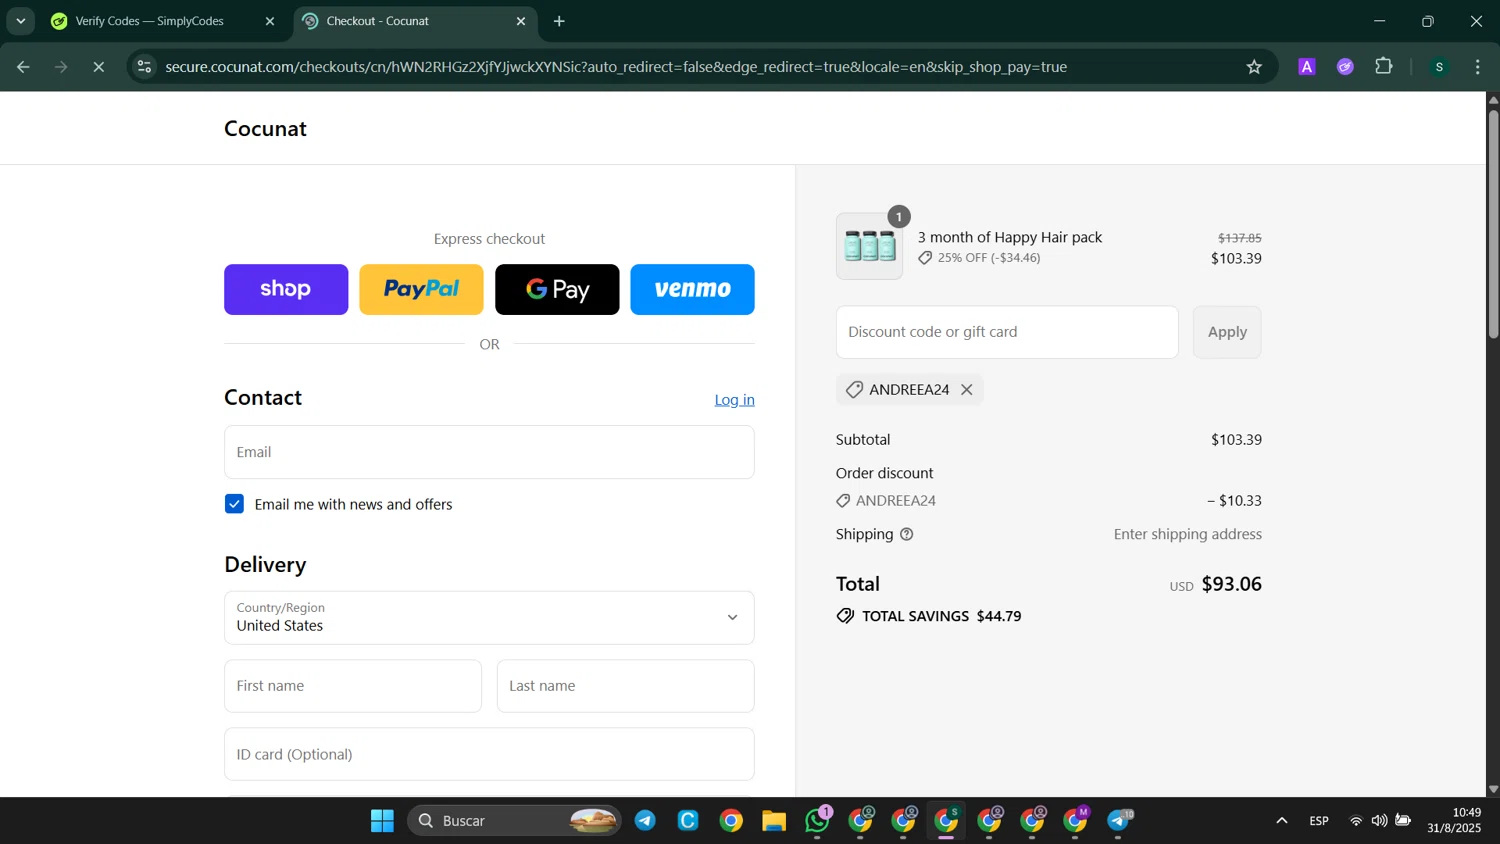Click the total amount $93.06
Image resolution: width=1500 pixels, height=844 pixels.
click(x=1231, y=584)
